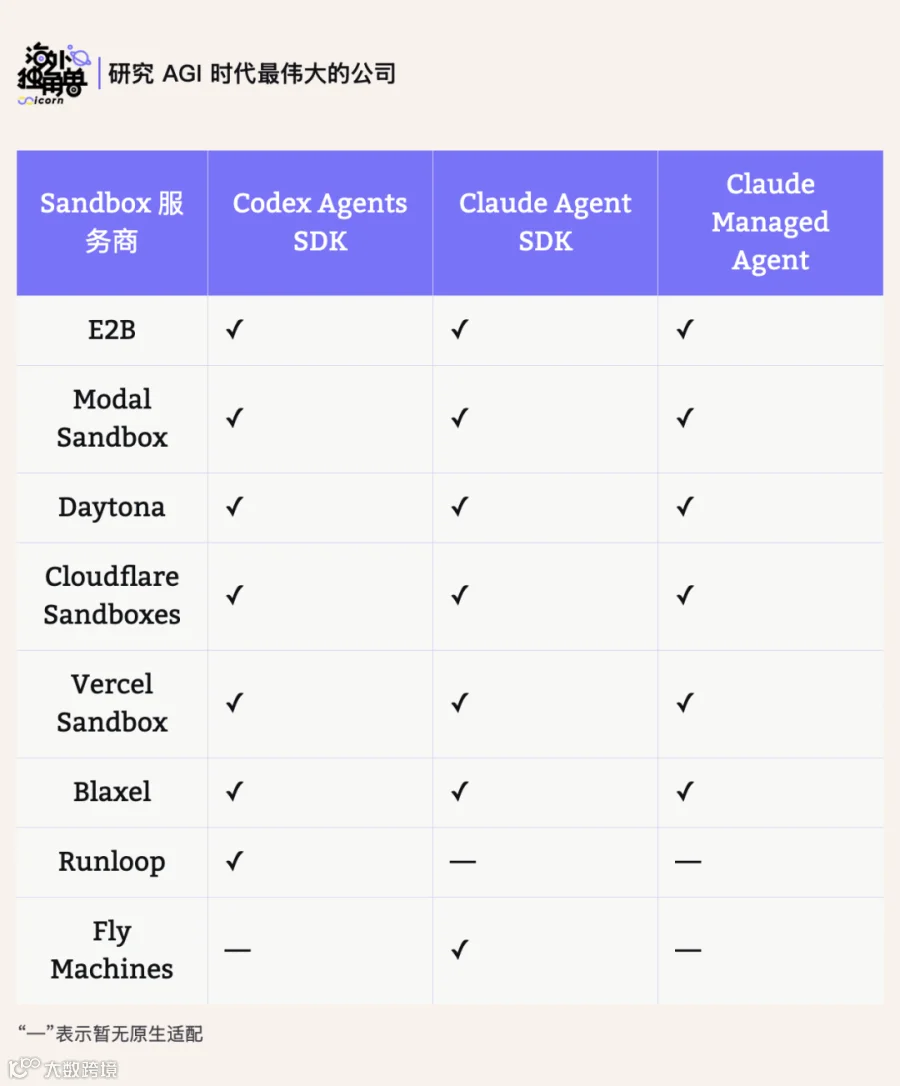The width and height of the screenshot is (900, 1086).
Task: Select the Claude Agent SDK column header
Action: click(x=545, y=222)
